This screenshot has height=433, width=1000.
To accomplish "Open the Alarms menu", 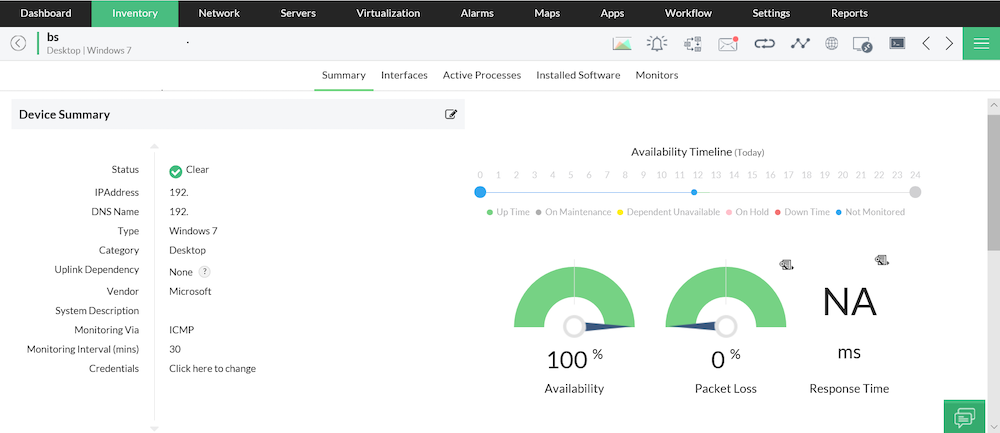I will pos(477,13).
